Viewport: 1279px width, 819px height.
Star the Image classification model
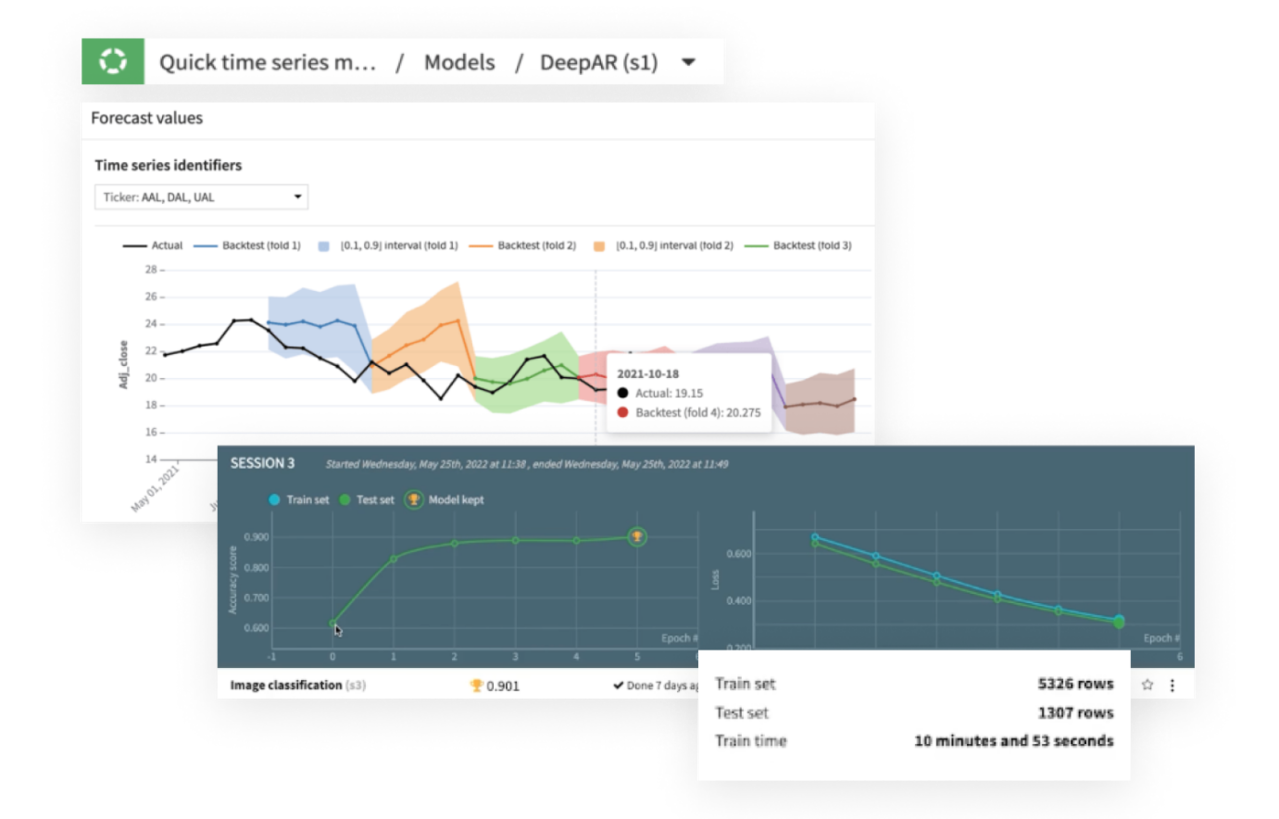pyautogui.click(x=1148, y=685)
